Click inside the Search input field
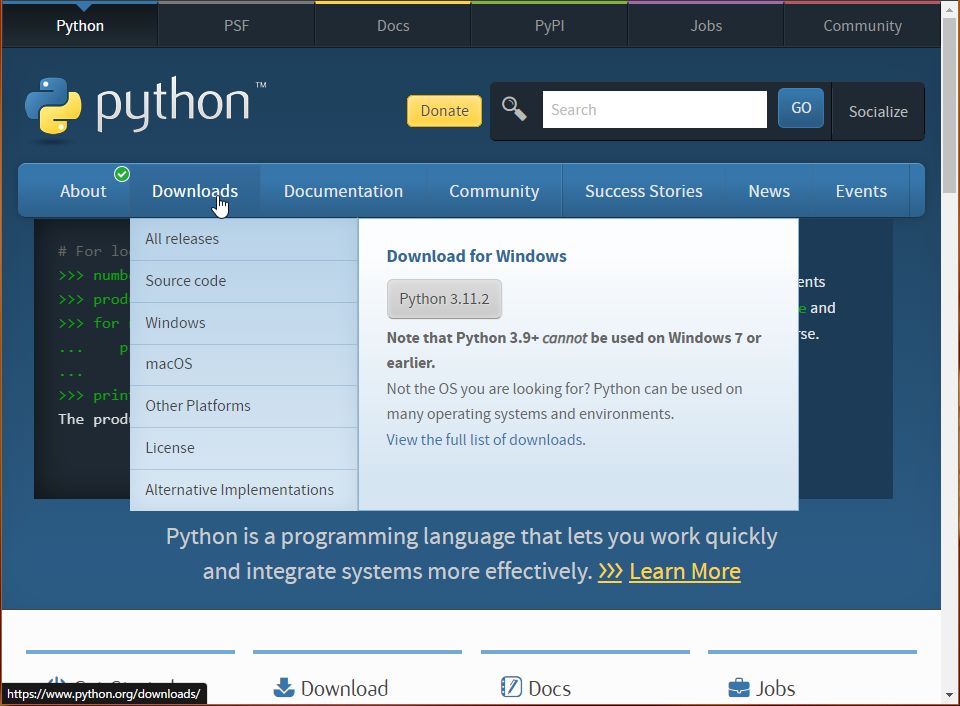 654,110
